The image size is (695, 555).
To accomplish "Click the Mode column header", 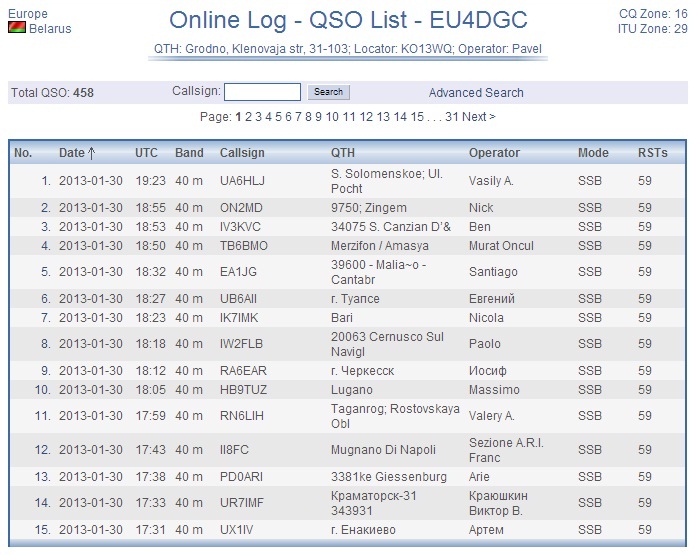I will [592, 153].
